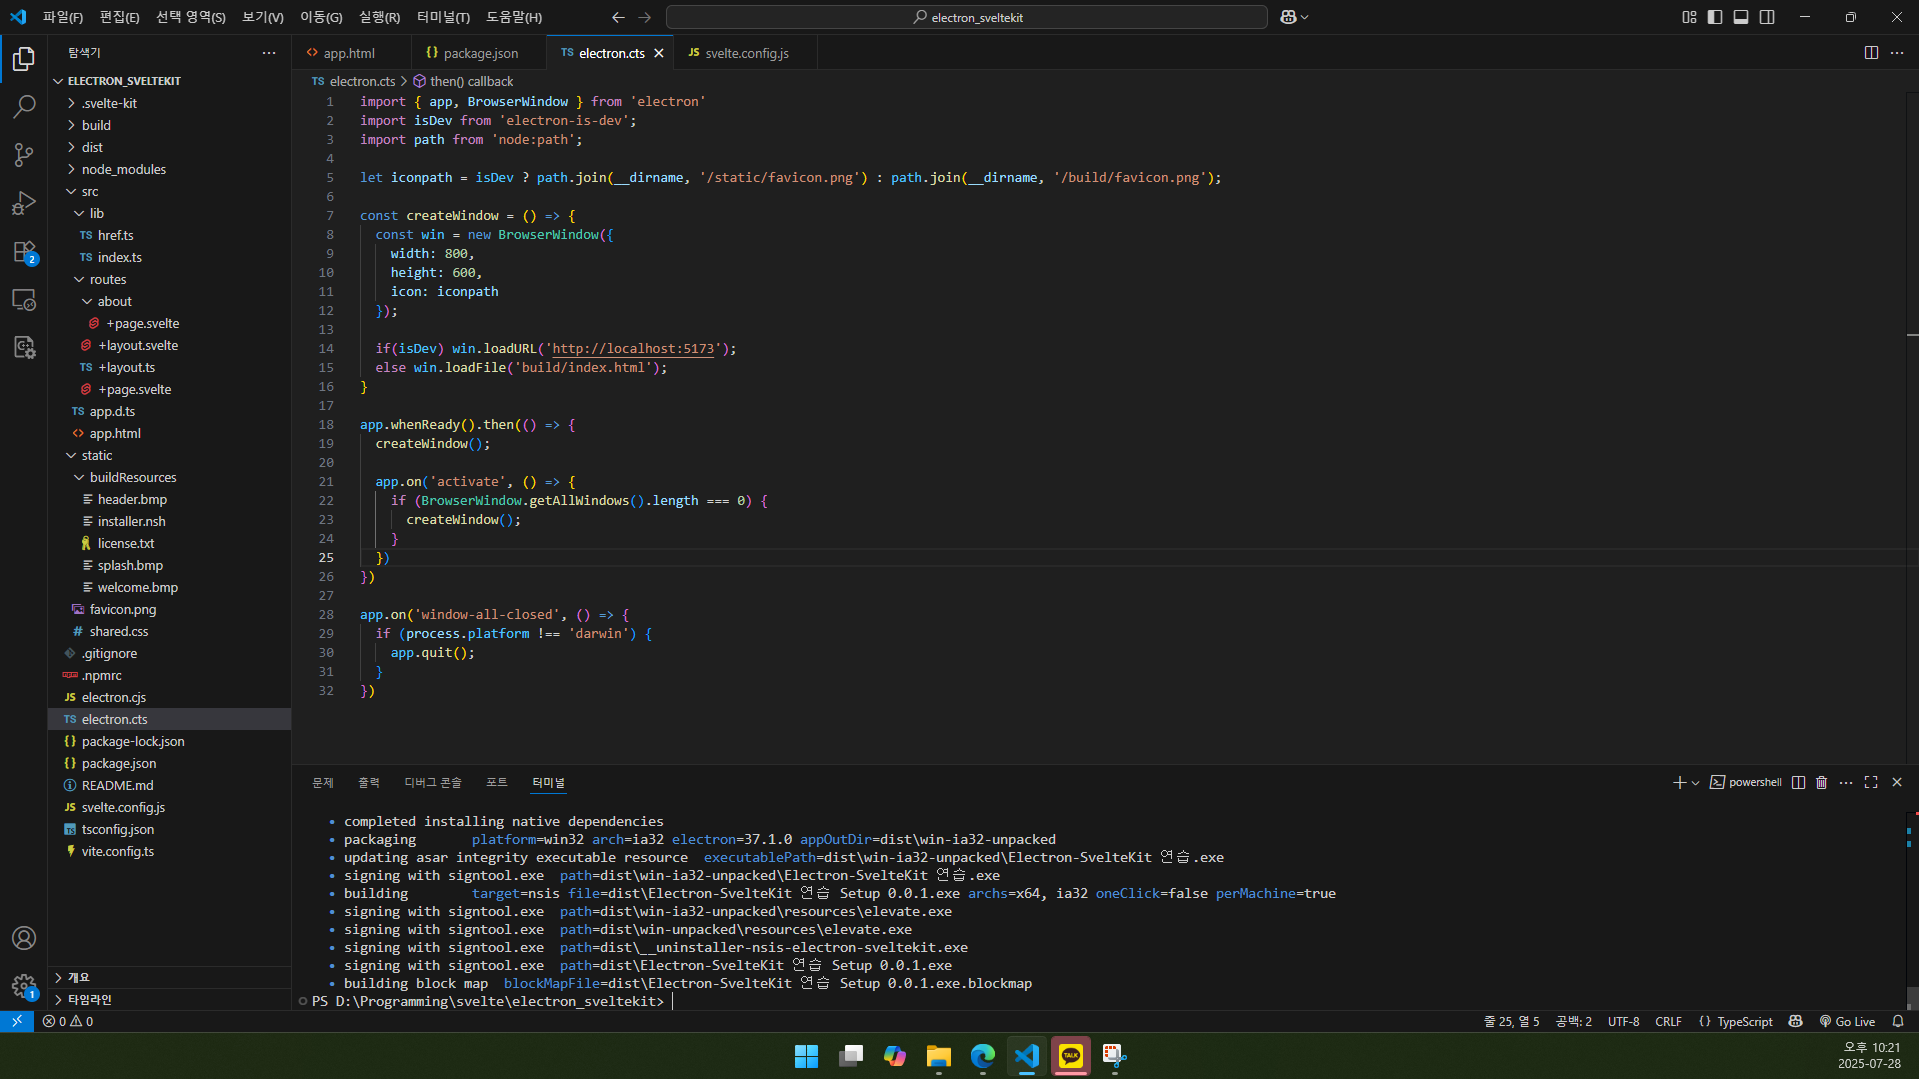Change encoding UTF-8 in status bar
The height and width of the screenshot is (1079, 1919).
pos(1623,1021)
